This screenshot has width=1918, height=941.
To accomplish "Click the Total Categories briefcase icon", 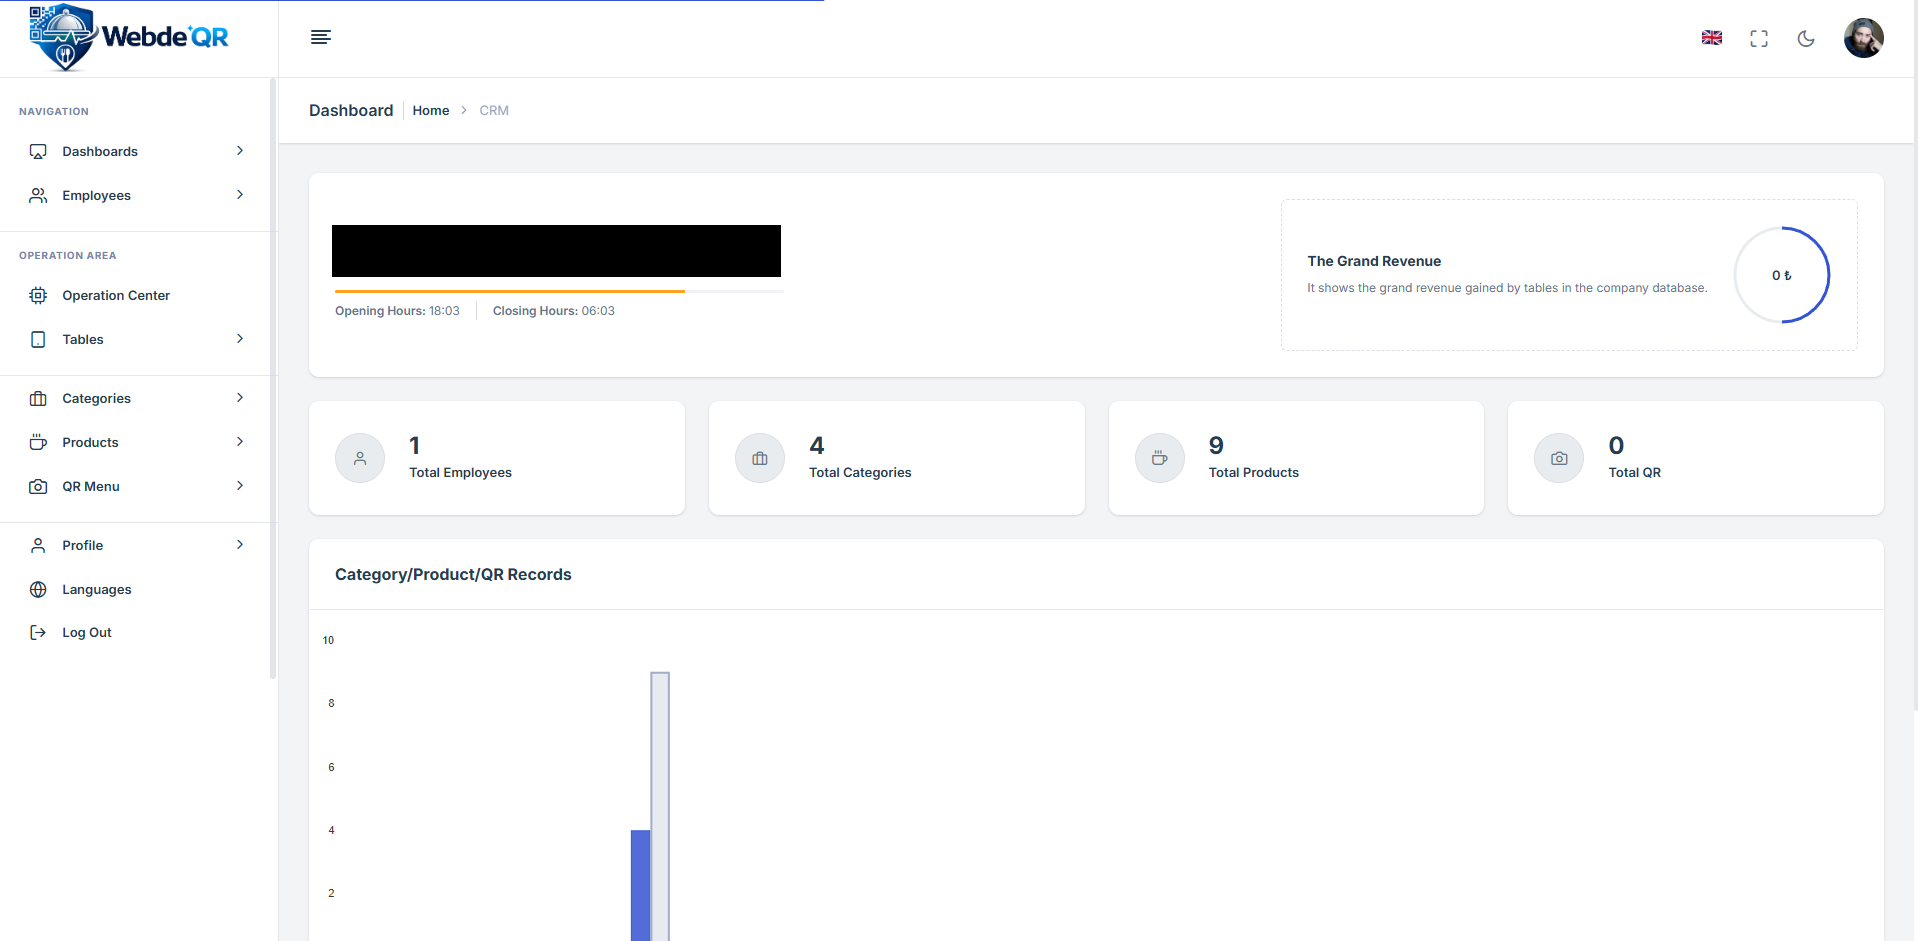I will point(760,458).
